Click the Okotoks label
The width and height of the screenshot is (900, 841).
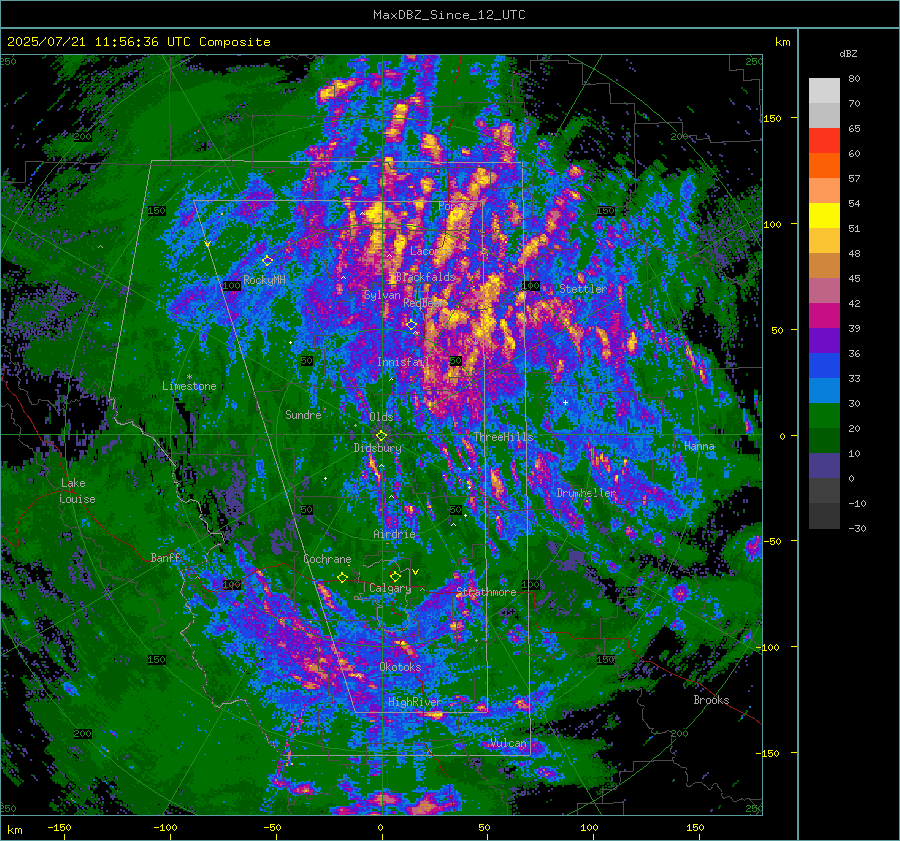point(400,667)
